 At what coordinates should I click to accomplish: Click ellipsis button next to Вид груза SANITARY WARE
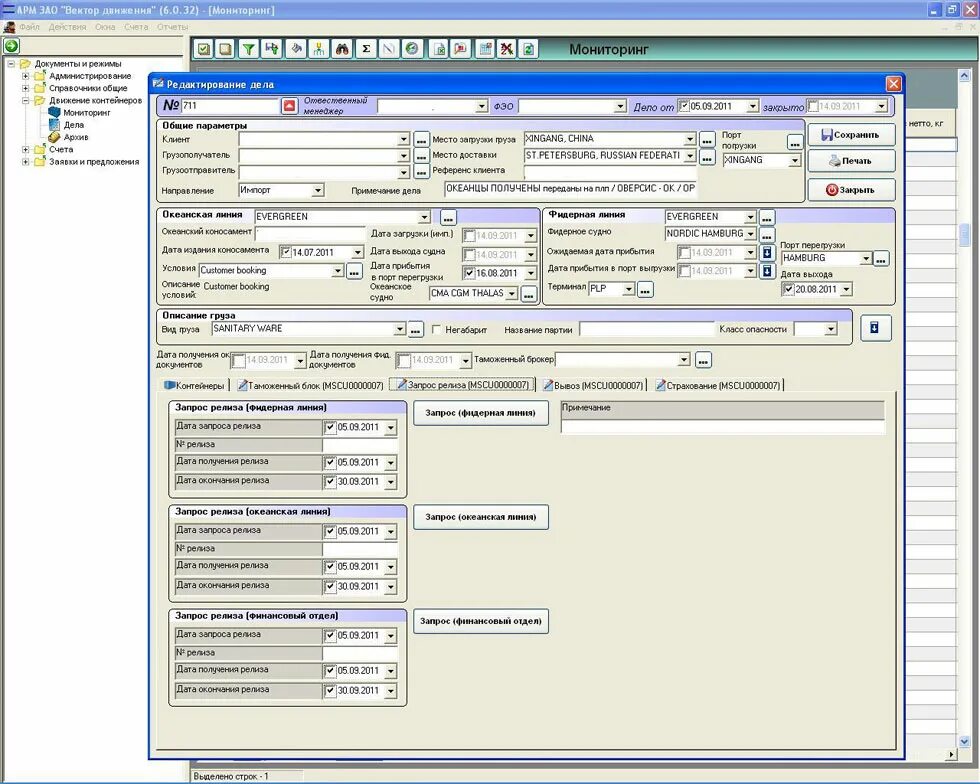[x=416, y=329]
